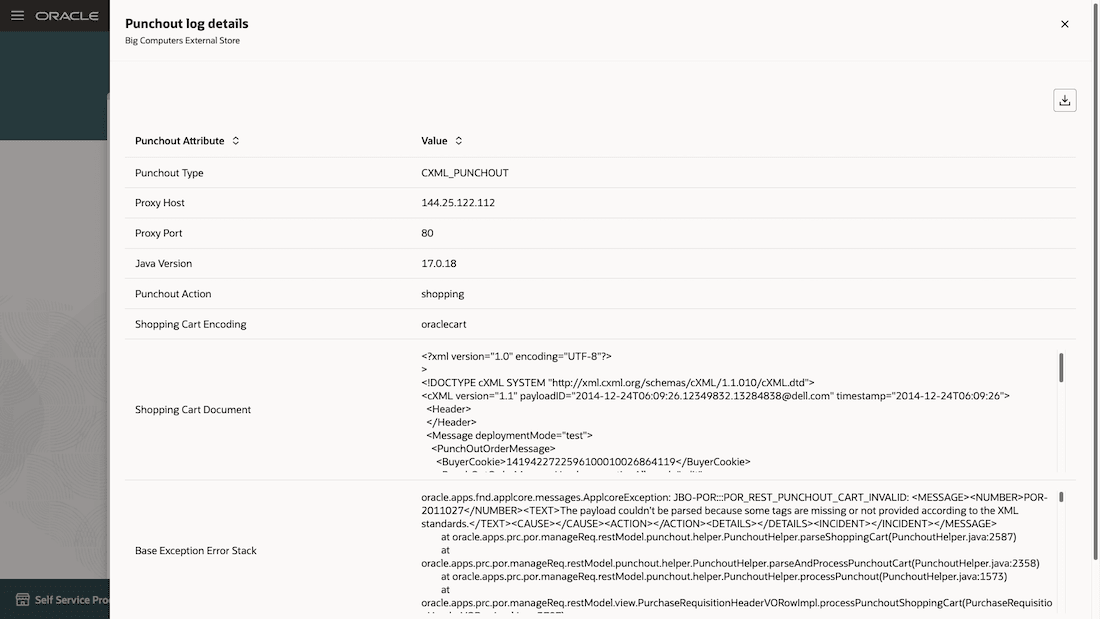The width and height of the screenshot is (1100, 619).
Task: Close the Punchout log details panel
Action: tap(1064, 24)
